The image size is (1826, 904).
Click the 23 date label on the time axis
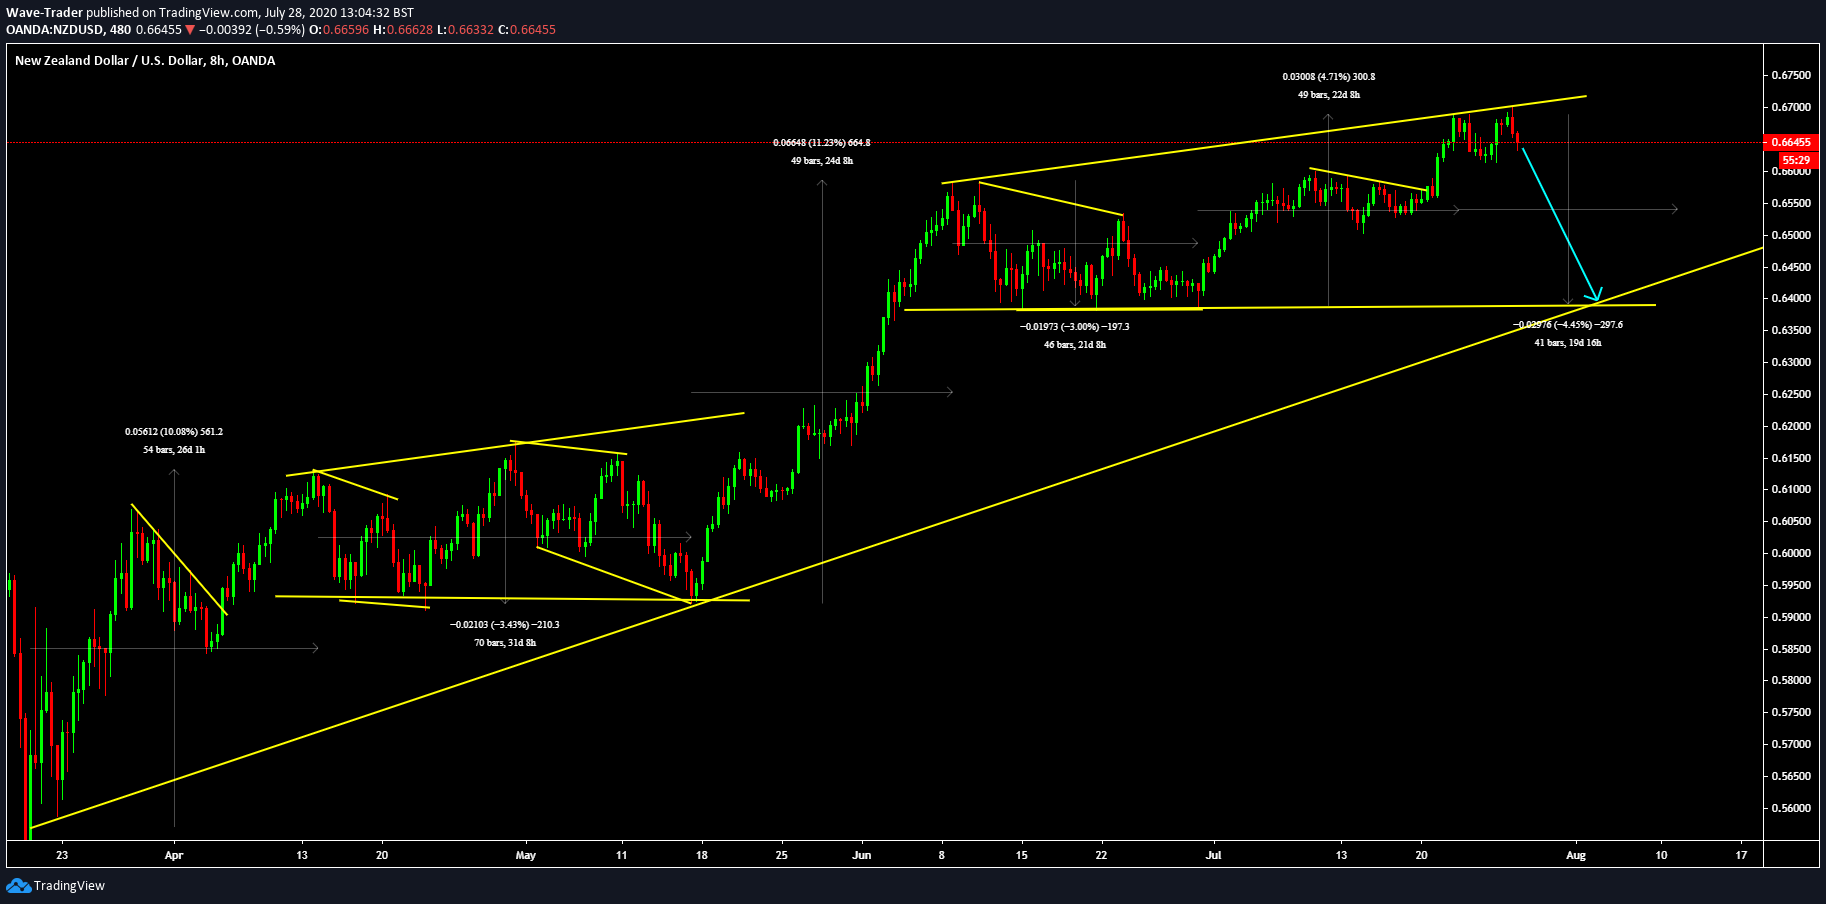(62, 855)
